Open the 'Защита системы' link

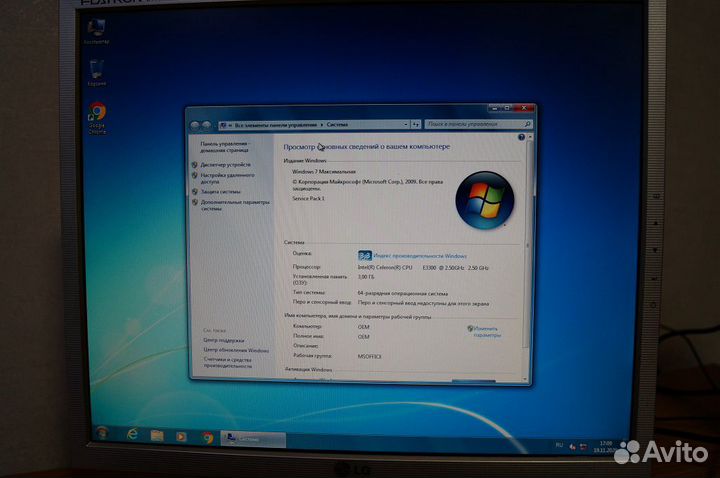tap(220, 191)
